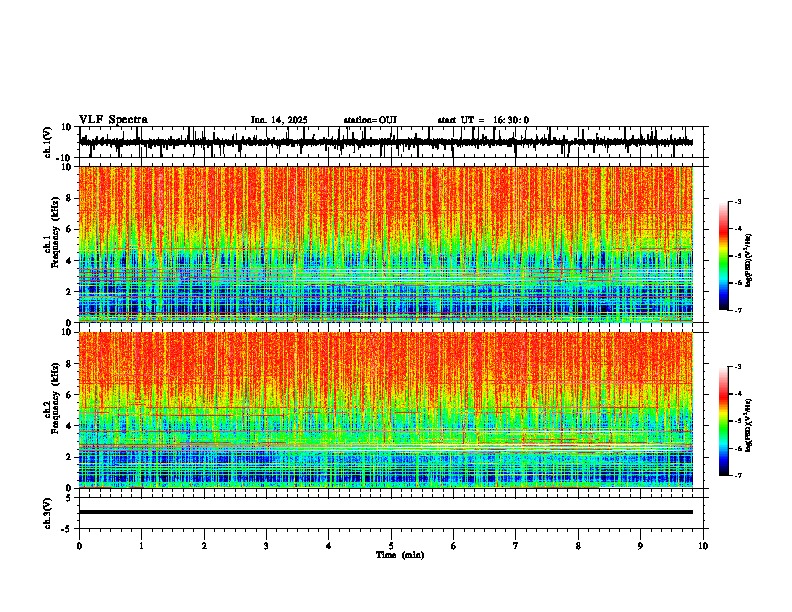The image size is (792, 612).
Task: Click time axis tick label "5"
Action: 391,546
